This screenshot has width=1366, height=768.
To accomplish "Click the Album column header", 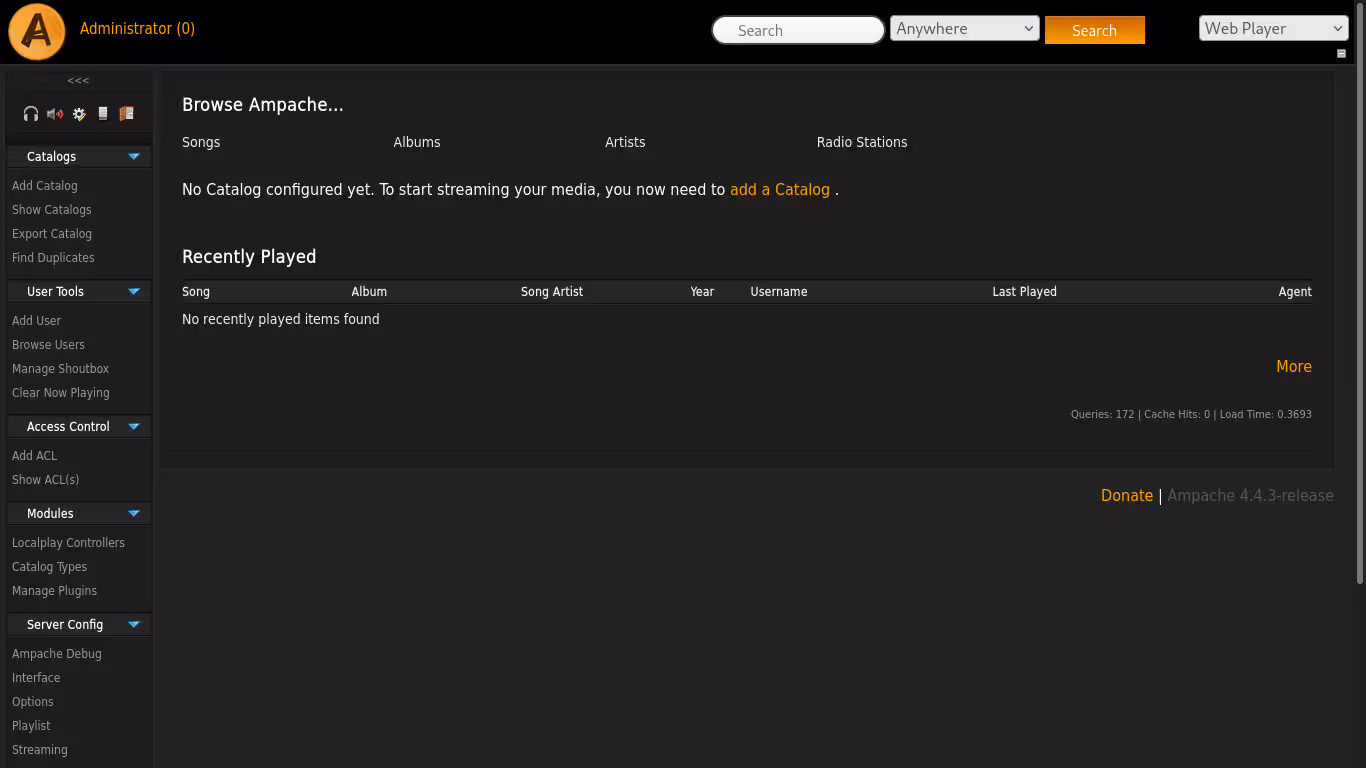I will (x=369, y=292).
